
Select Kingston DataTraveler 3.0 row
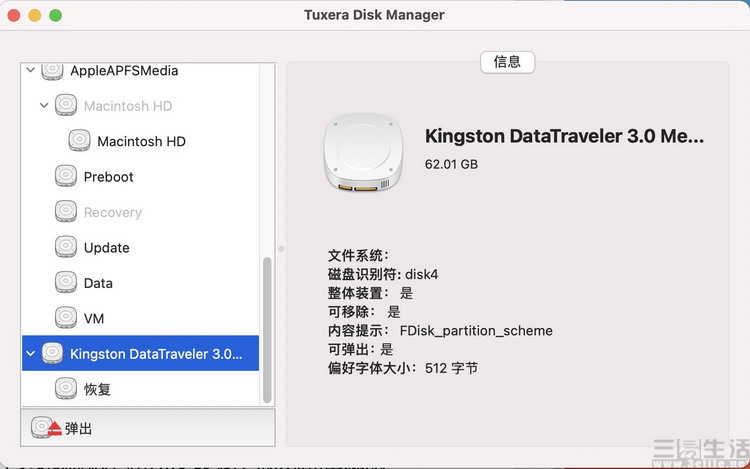141,353
